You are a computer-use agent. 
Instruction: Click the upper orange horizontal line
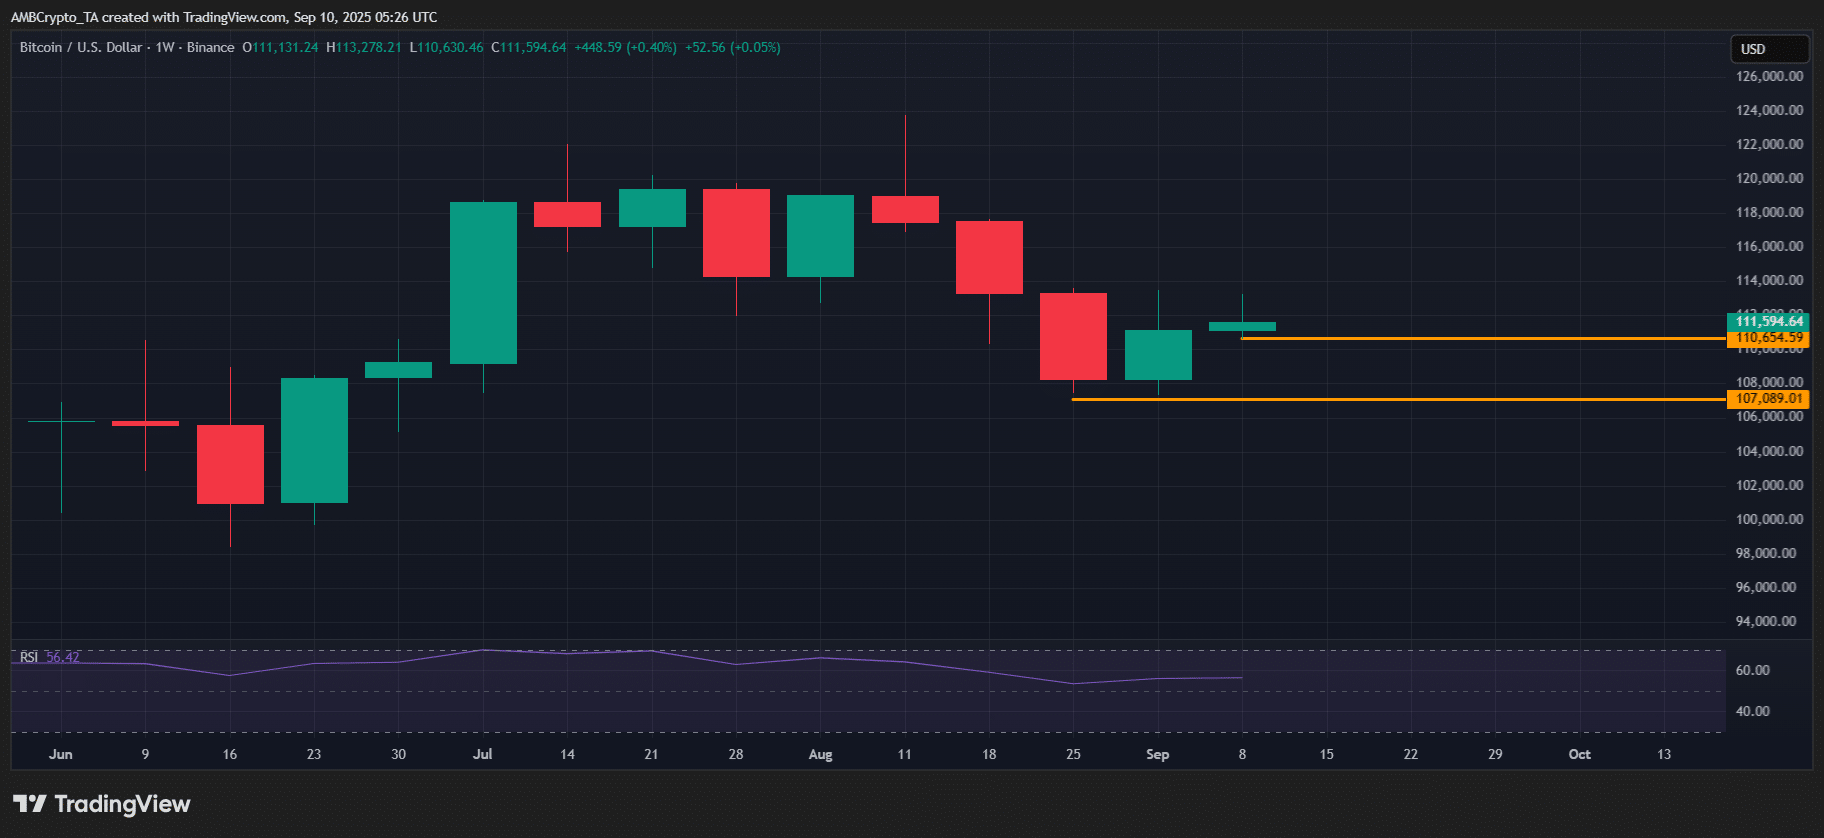click(x=1480, y=339)
